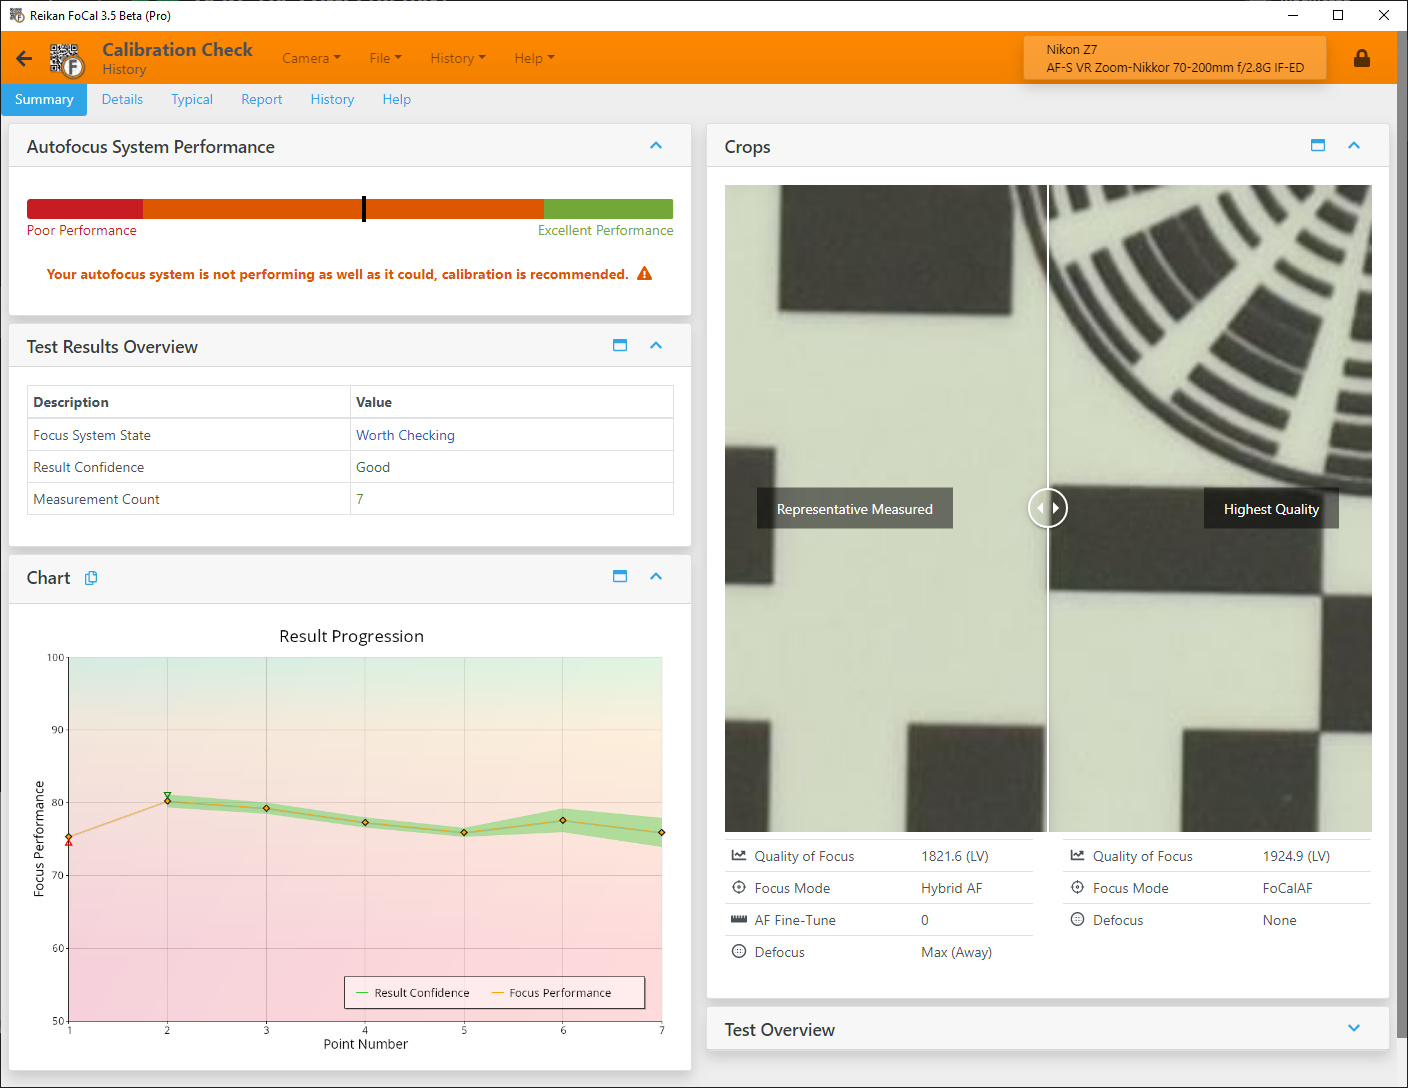
Task: Click the padlock icon in the header
Action: click(1362, 58)
